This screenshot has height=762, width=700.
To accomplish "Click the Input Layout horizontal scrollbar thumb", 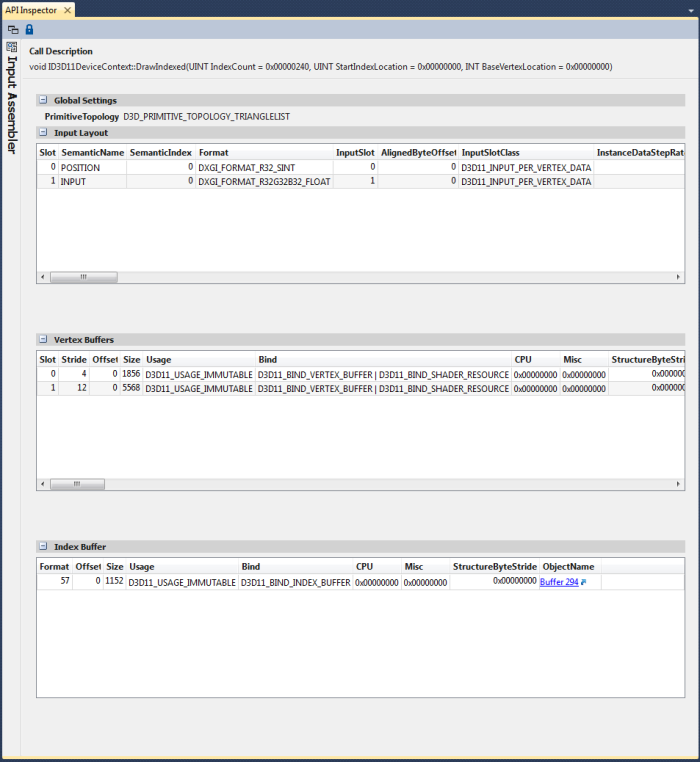I will [x=70, y=277].
